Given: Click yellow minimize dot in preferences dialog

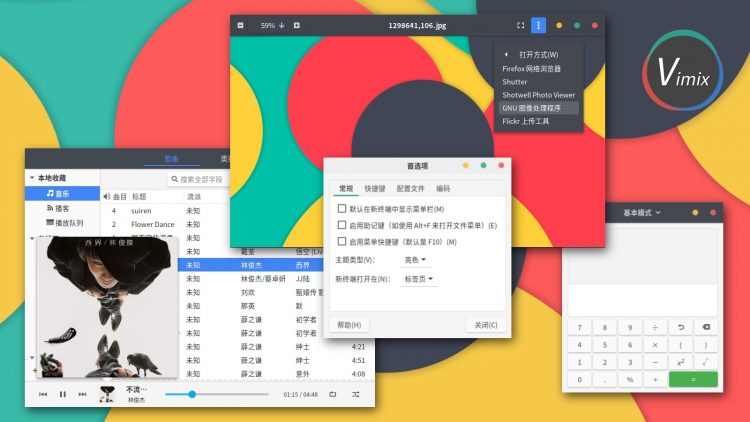Looking at the screenshot, I should pyautogui.click(x=465, y=166).
